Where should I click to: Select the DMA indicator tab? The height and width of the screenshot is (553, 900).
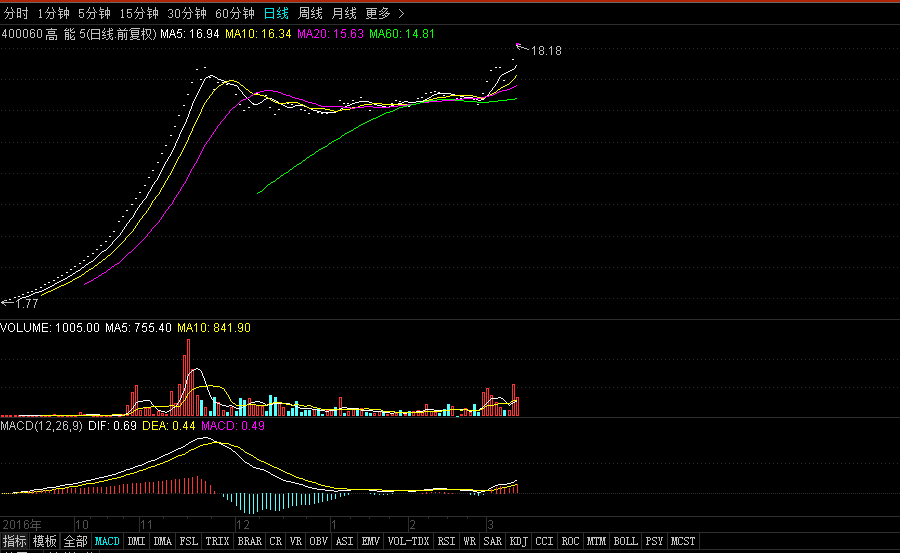pyautogui.click(x=162, y=541)
